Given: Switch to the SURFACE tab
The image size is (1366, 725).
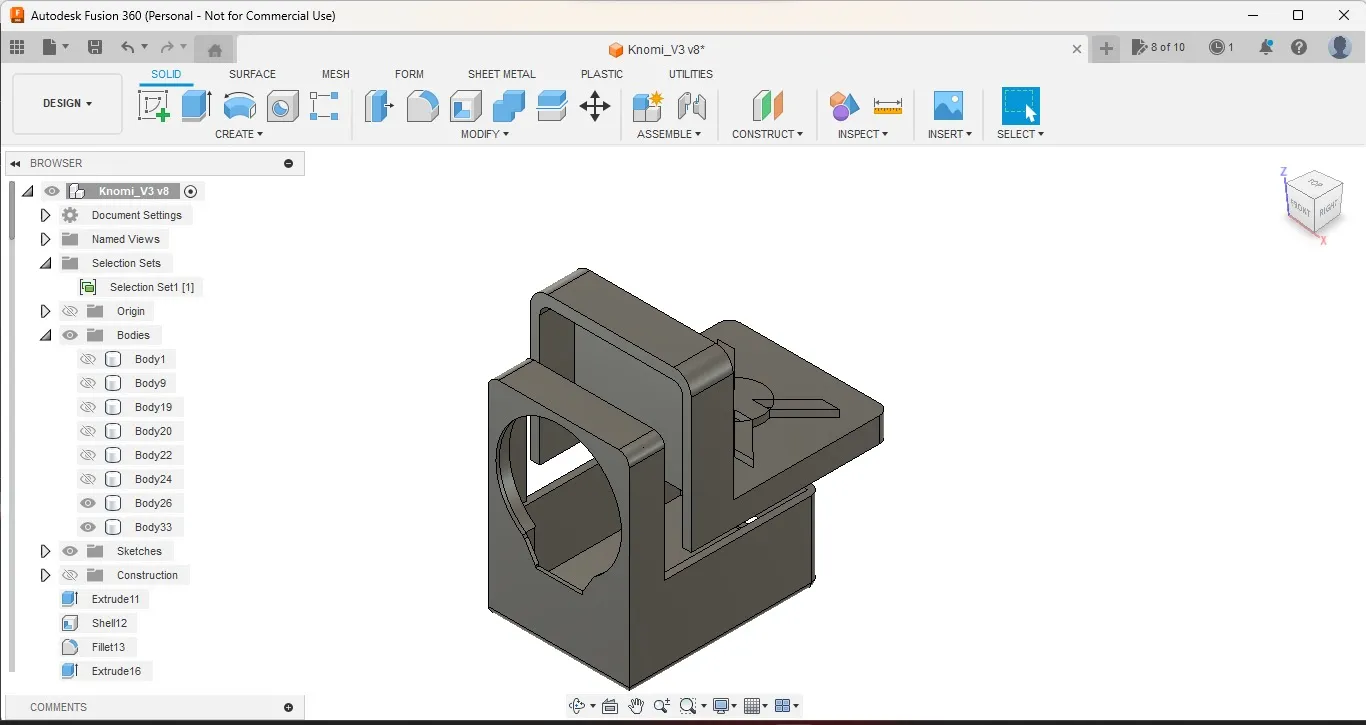Looking at the screenshot, I should click(x=252, y=74).
